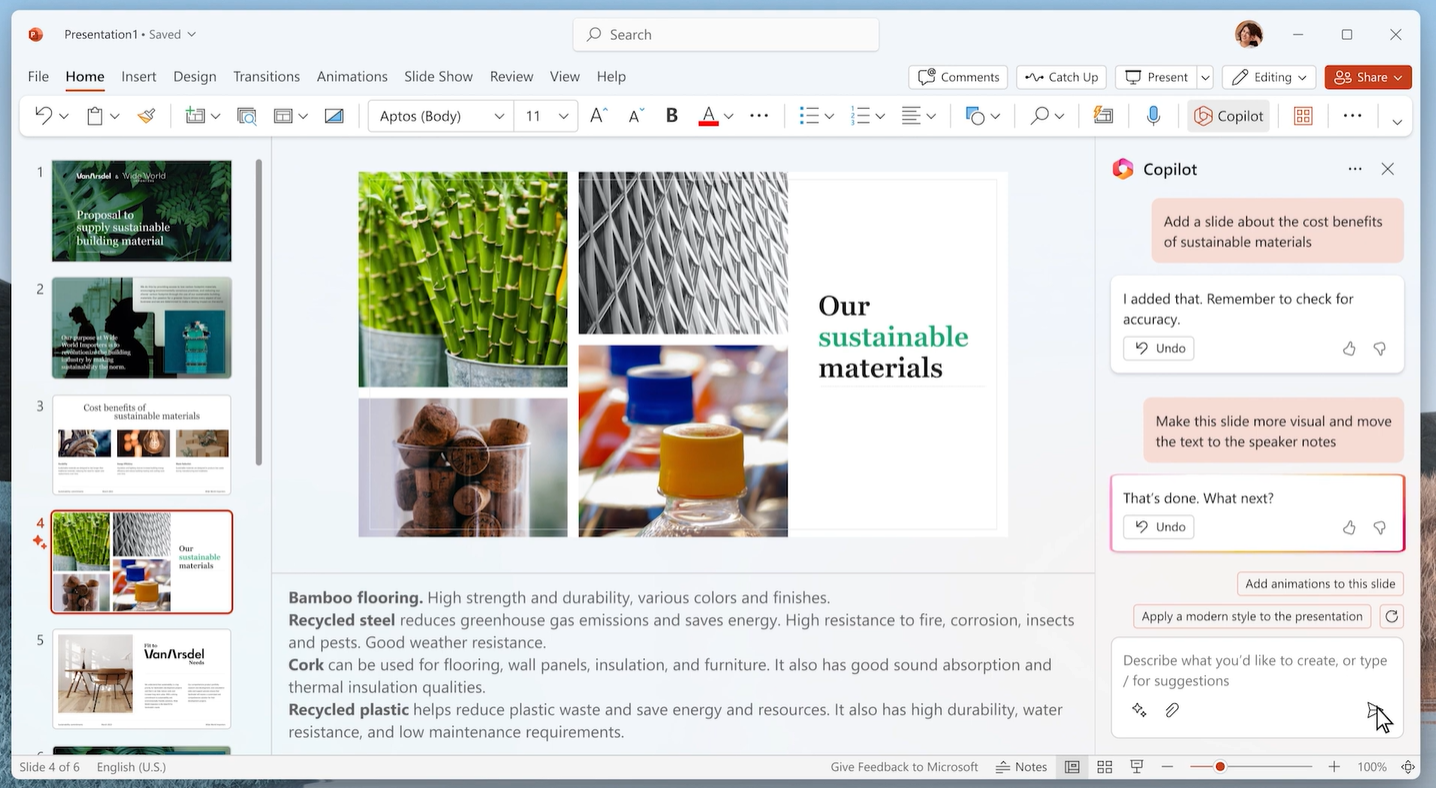Screen dimensions: 1436x788
Task: Switch to Normal view icon in status bar
Action: coord(1072,767)
